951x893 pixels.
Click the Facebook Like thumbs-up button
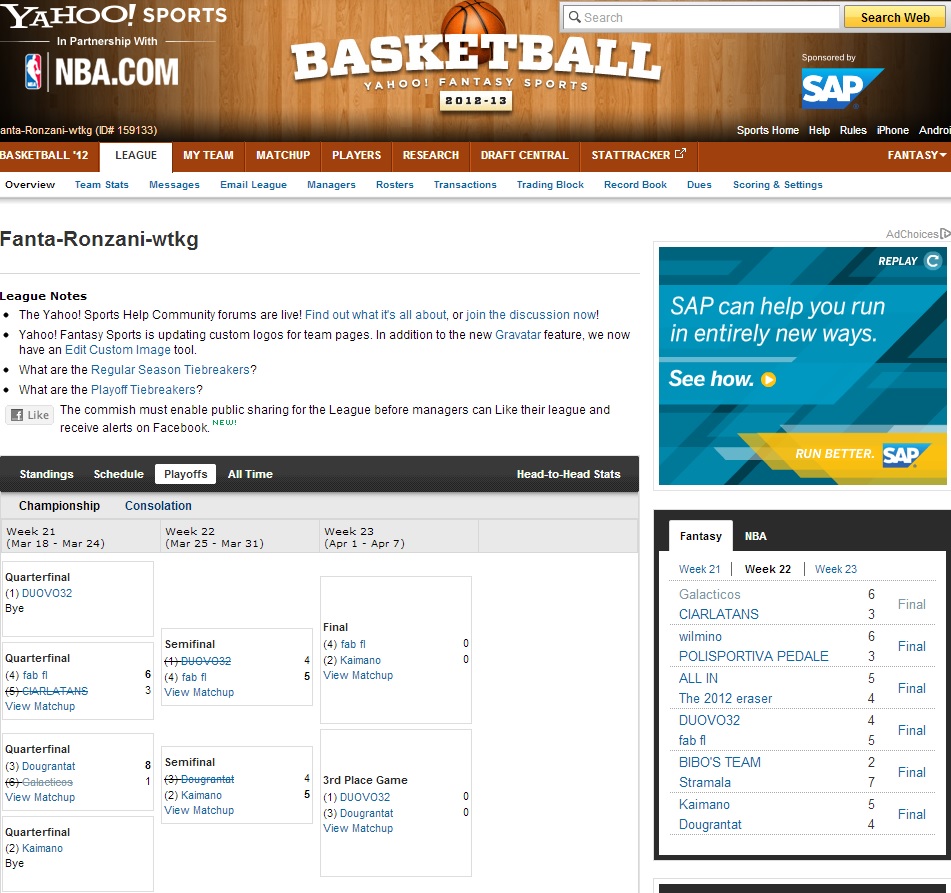pyautogui.click(x=29, y=415)
